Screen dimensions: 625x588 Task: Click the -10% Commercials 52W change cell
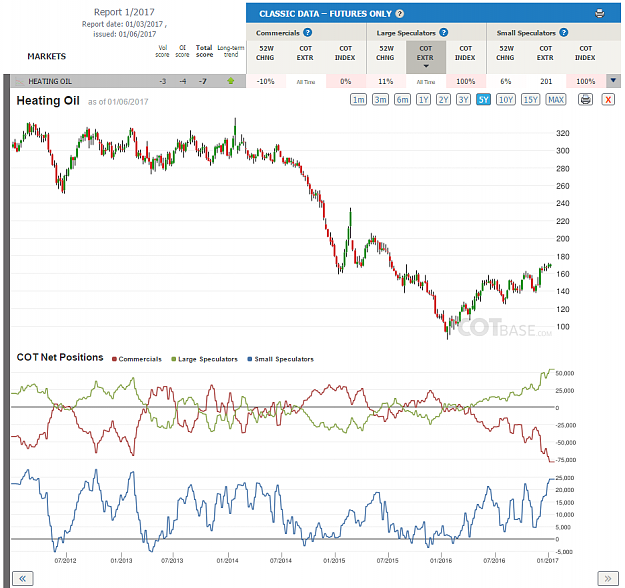tap(266, 81)
